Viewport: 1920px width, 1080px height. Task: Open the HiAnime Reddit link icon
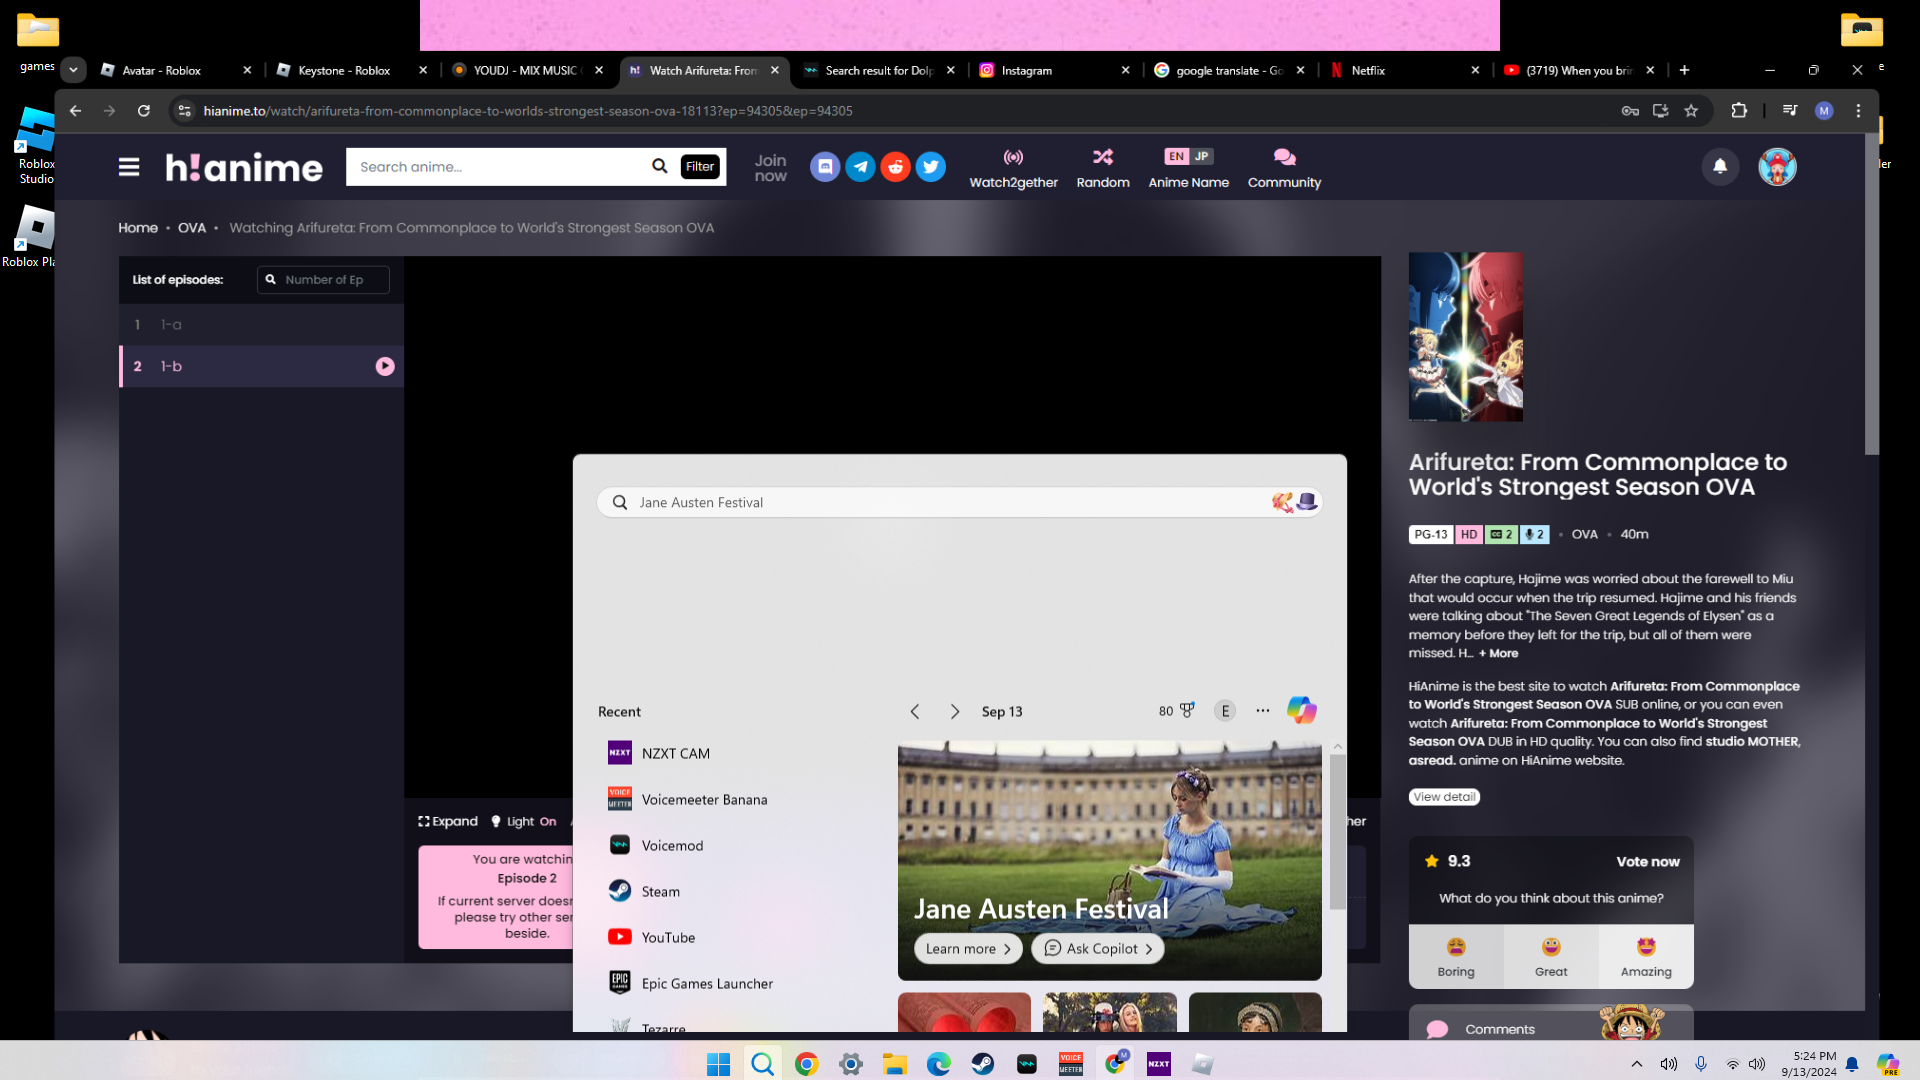pos(895,167)
